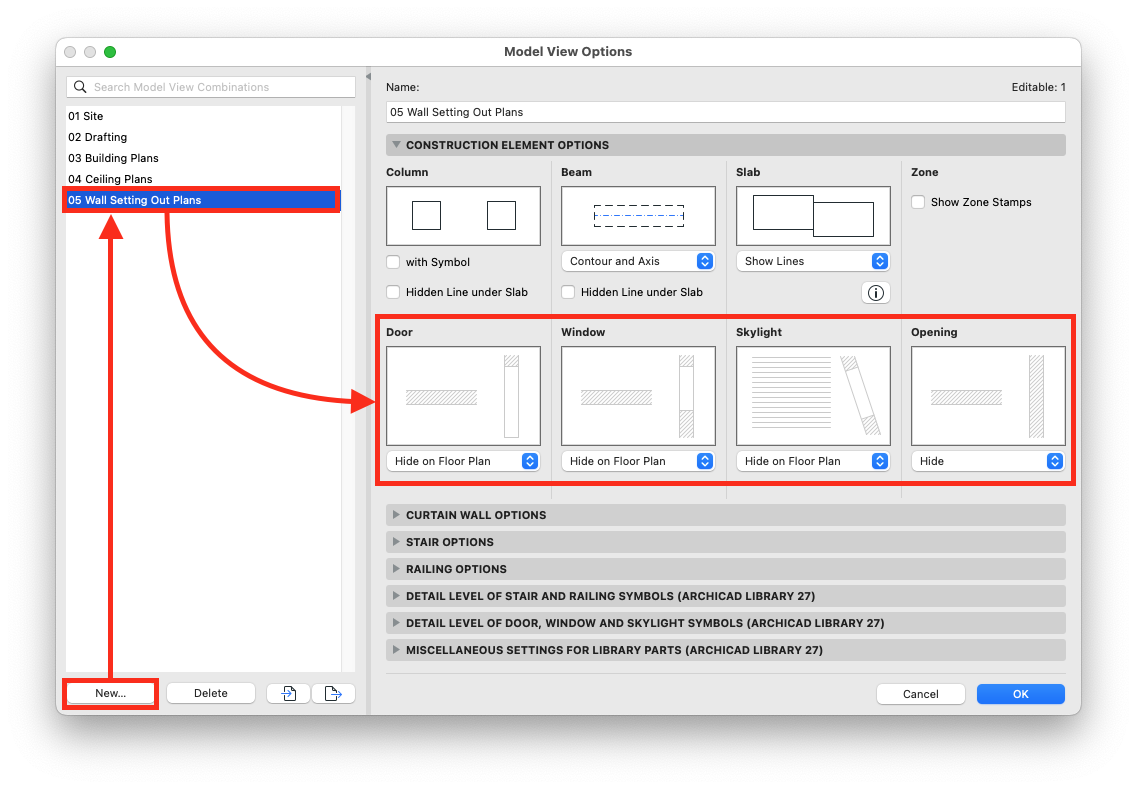Select the 01 Site combination
The image size is (1137, 789).
click(203, 116)
